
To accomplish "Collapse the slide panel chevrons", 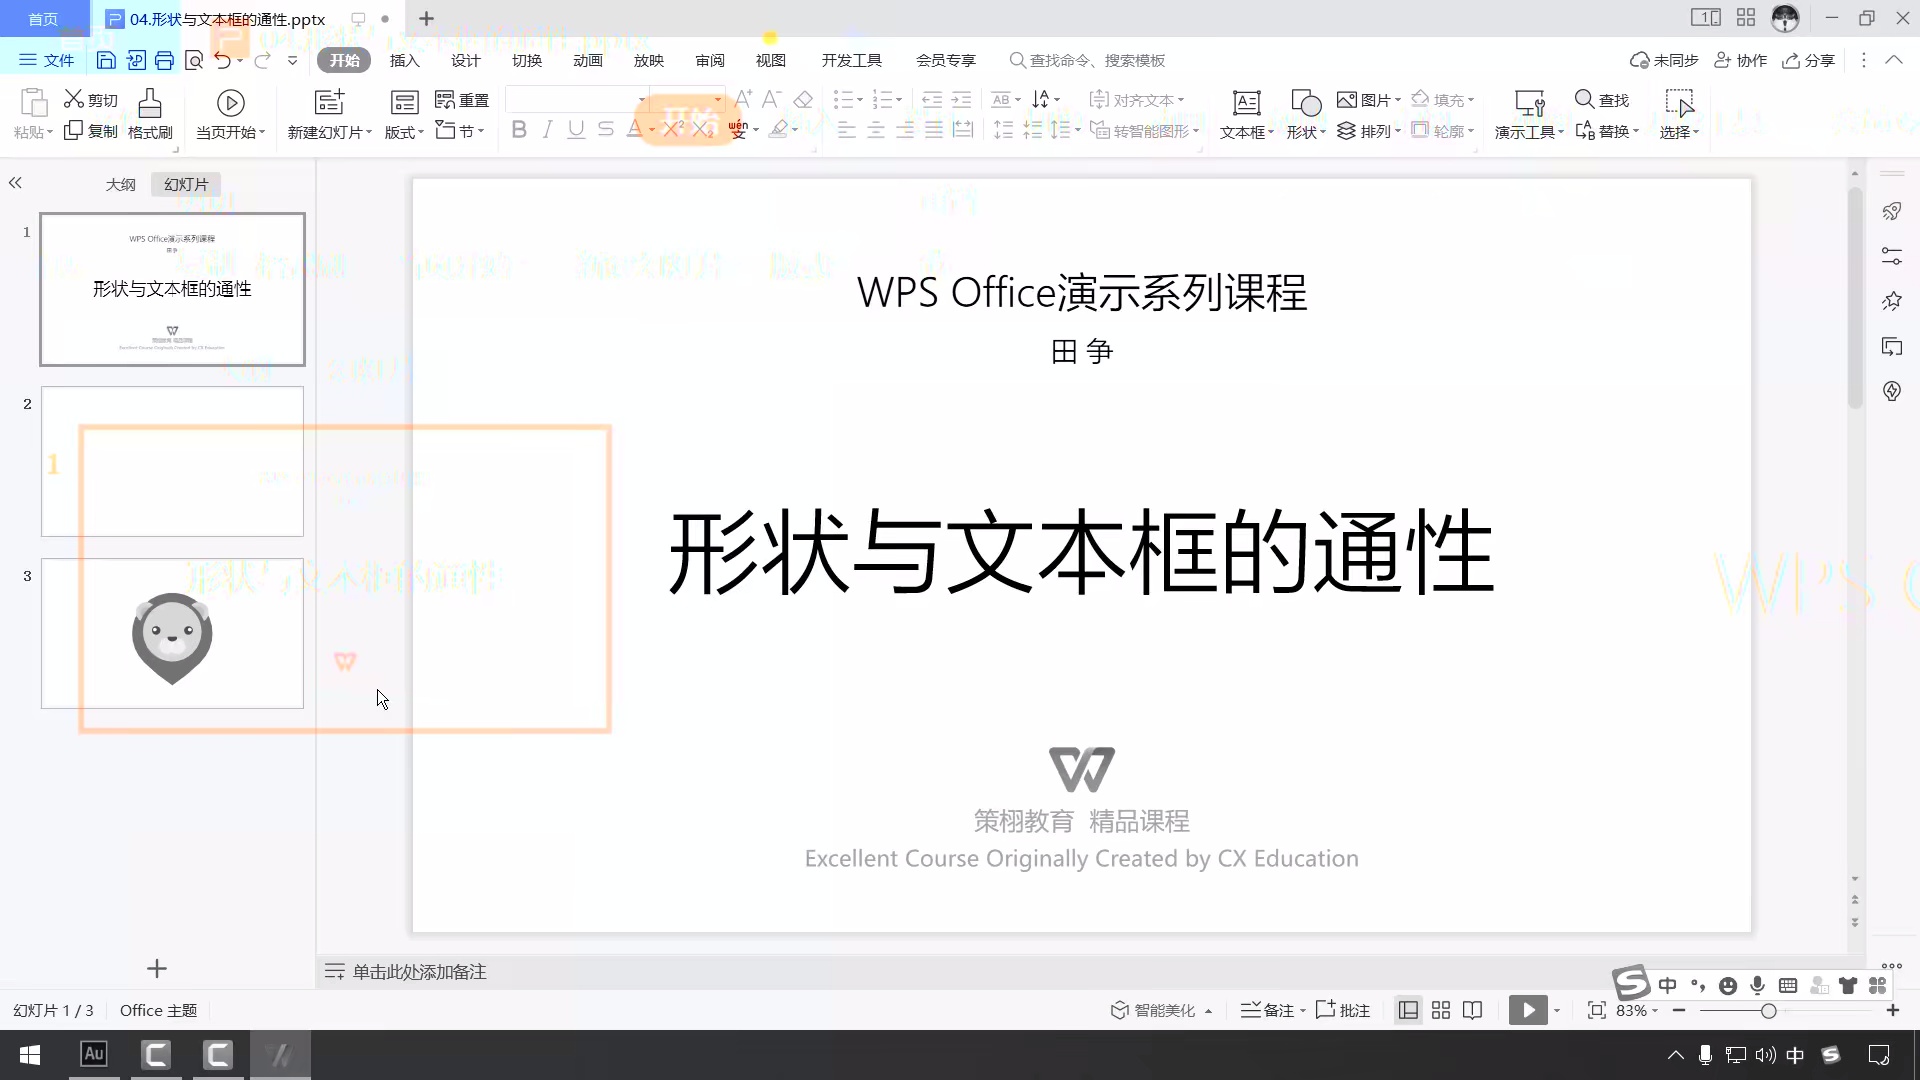I will (x=15, y=183).
